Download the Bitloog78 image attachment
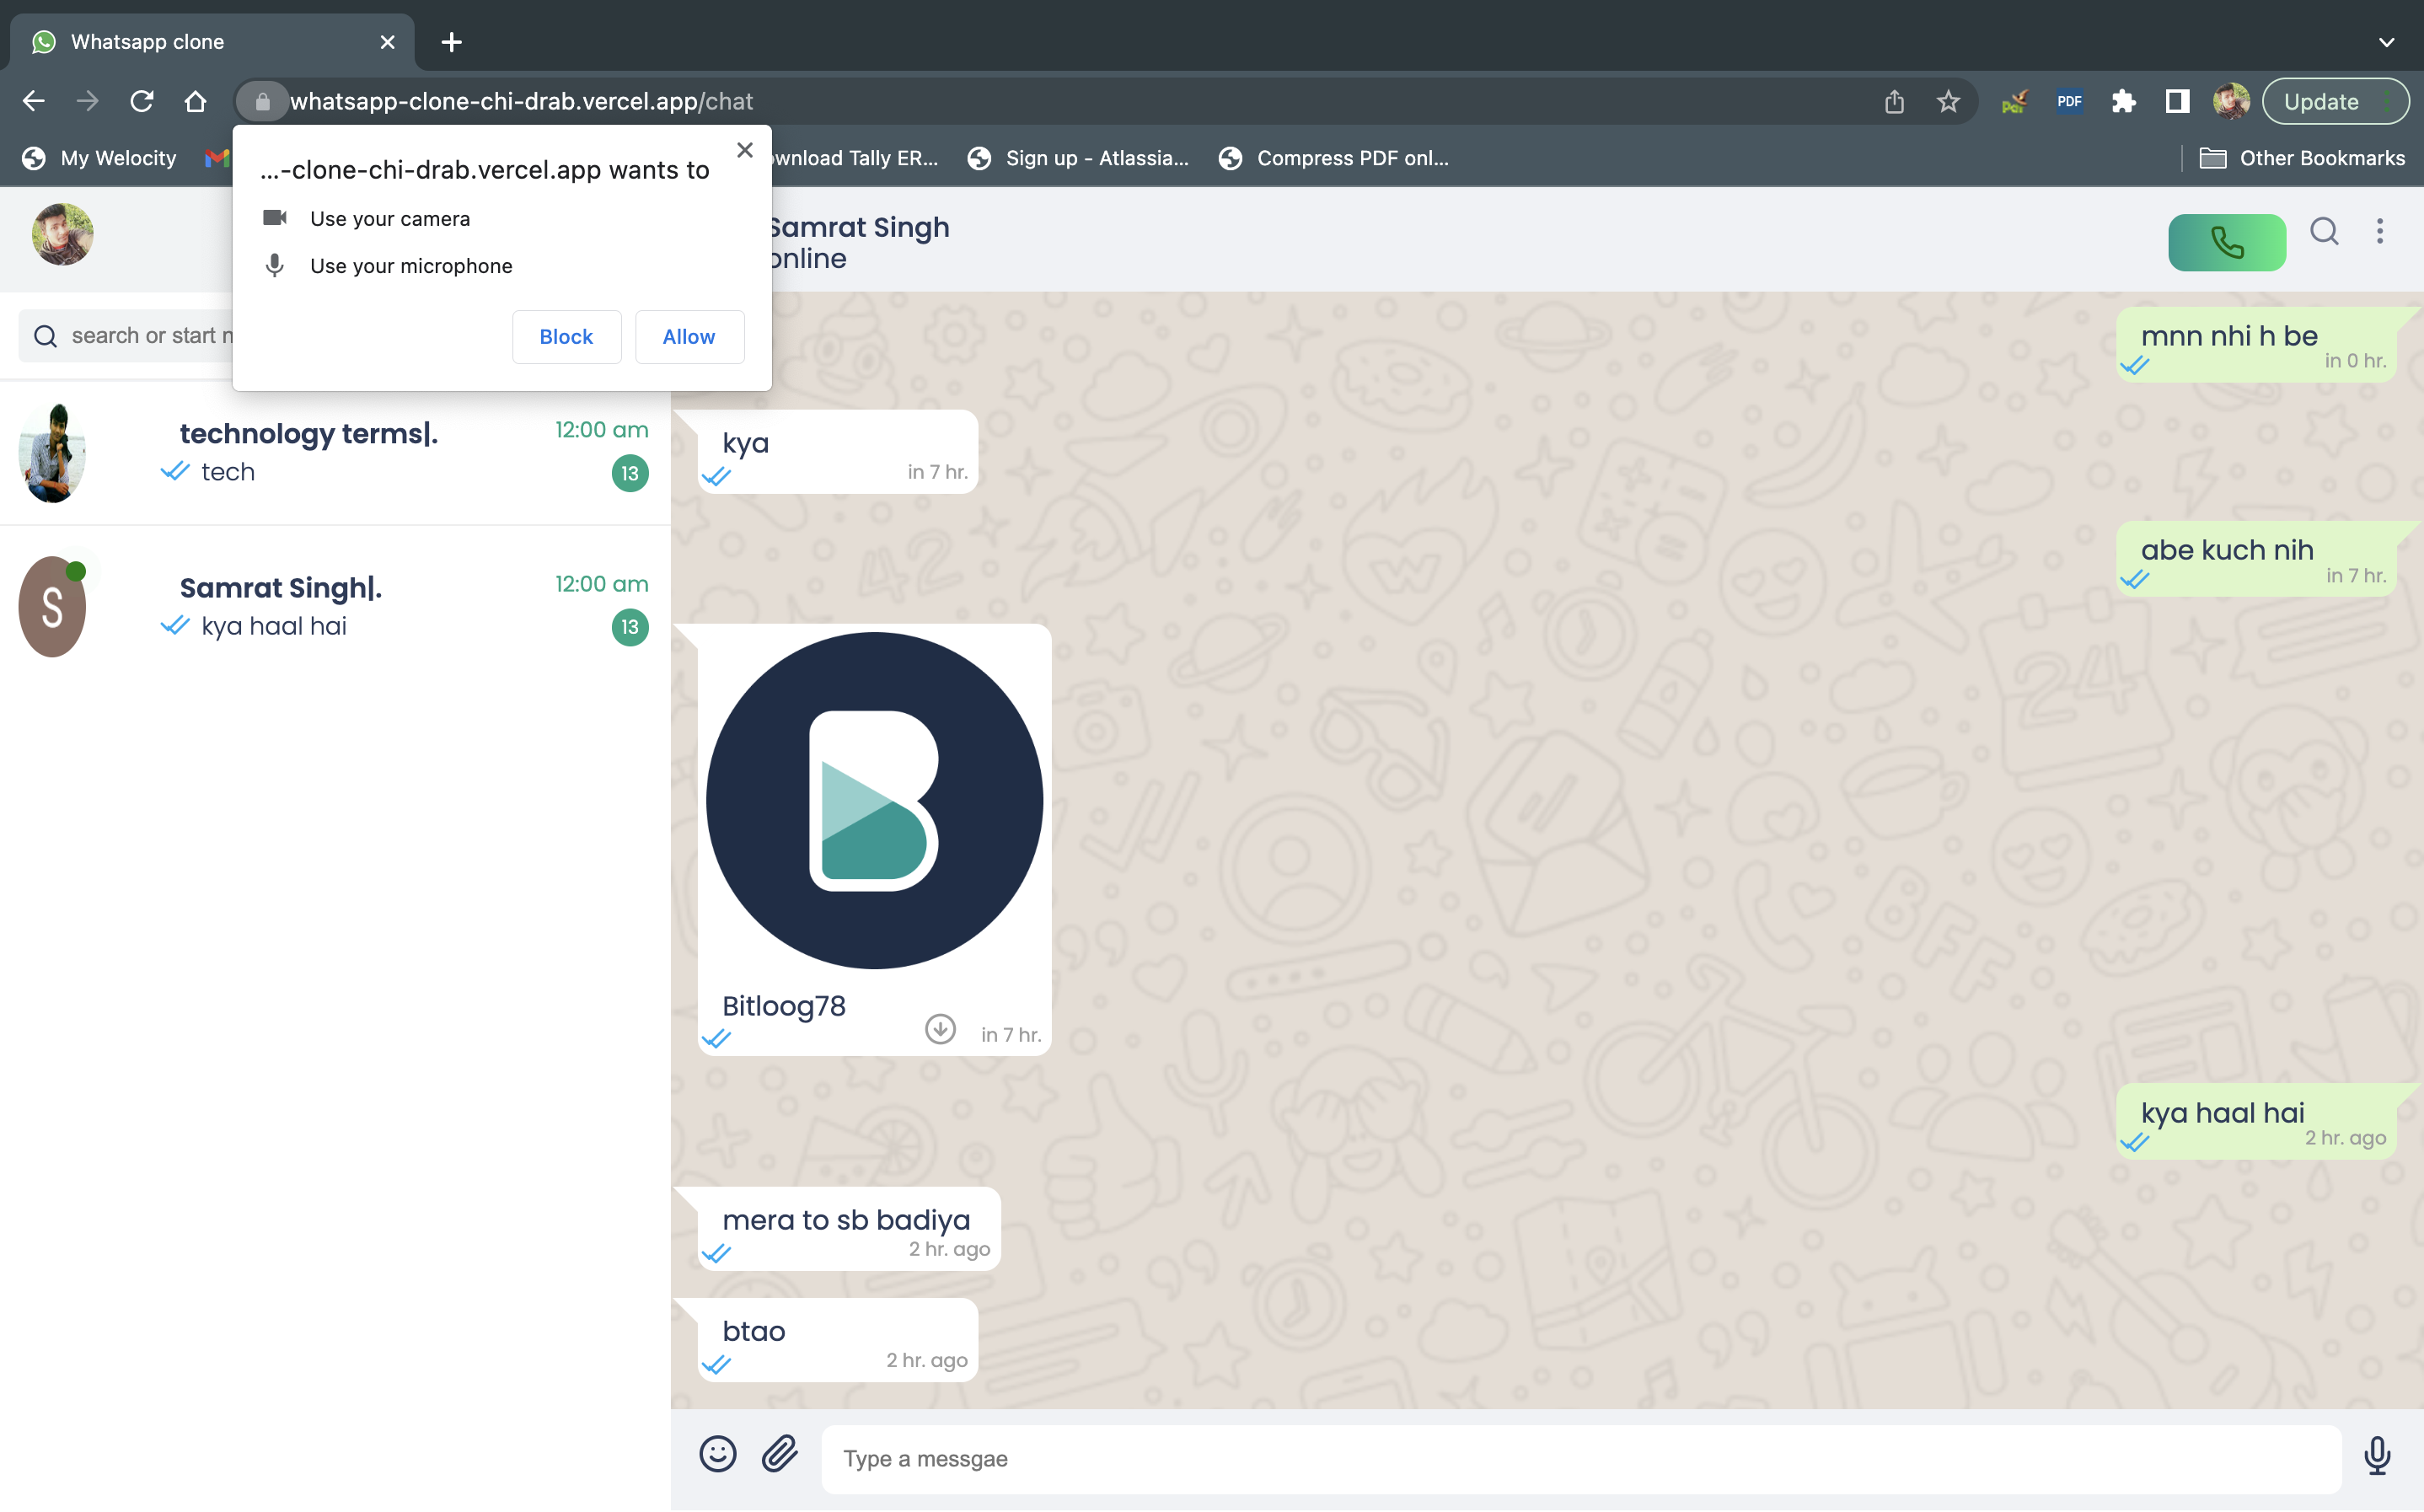The height and width of the screenshot is (1512, 2424). pos(939,1029)
